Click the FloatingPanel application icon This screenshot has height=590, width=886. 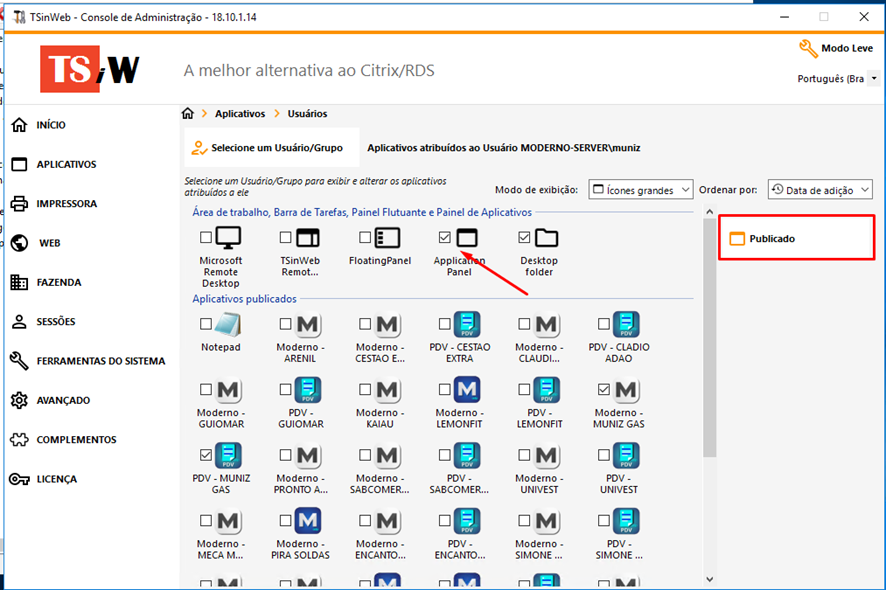[x=387, y=238]
